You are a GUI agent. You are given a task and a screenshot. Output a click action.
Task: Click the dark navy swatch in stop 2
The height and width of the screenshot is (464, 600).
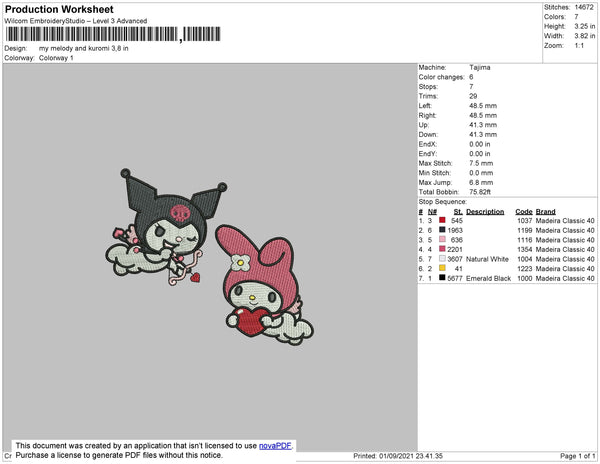coord(442,230)
